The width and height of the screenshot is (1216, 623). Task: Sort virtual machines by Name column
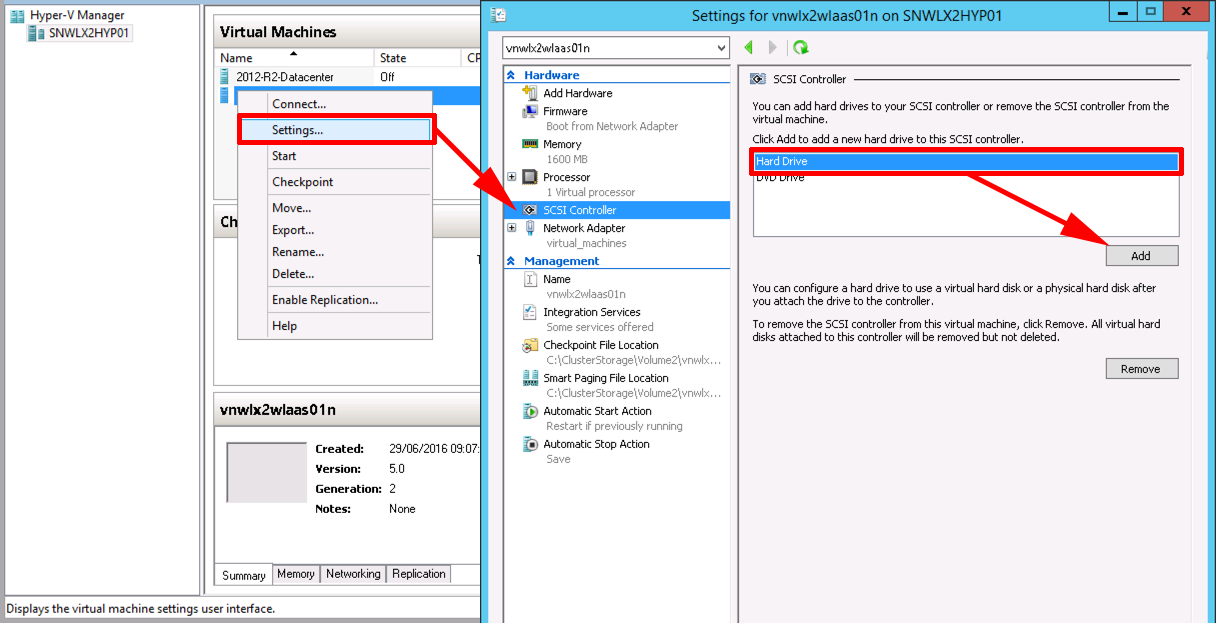pyautogui.click(x=296, y=58)
